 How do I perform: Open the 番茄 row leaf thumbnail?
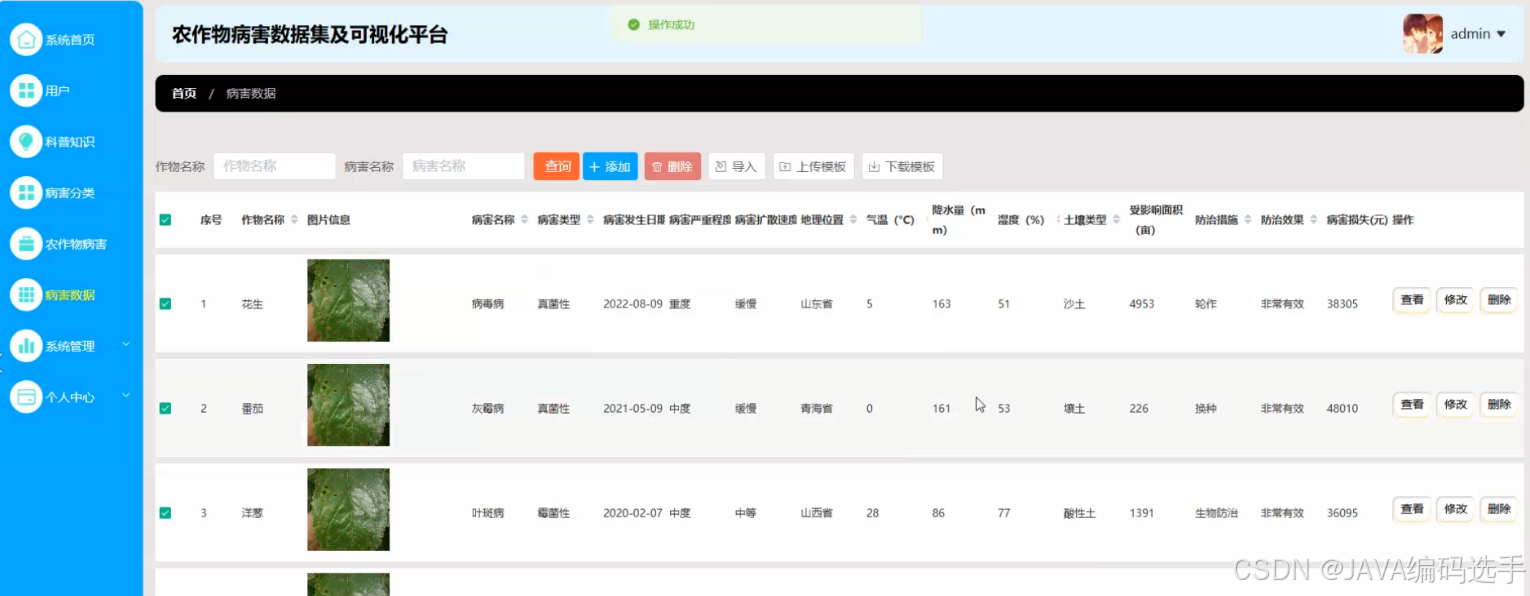tap(348, 405)
